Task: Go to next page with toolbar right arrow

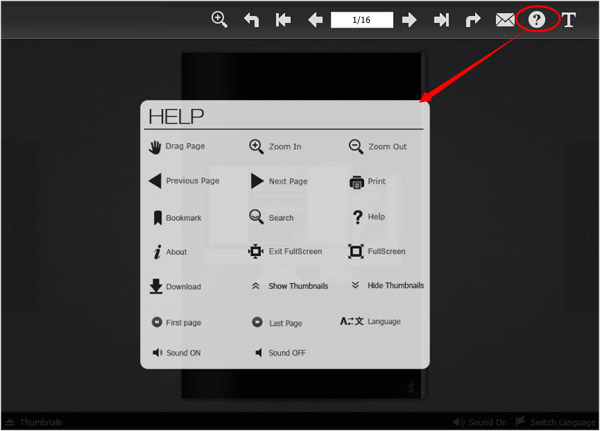Action: click(409, 19)
